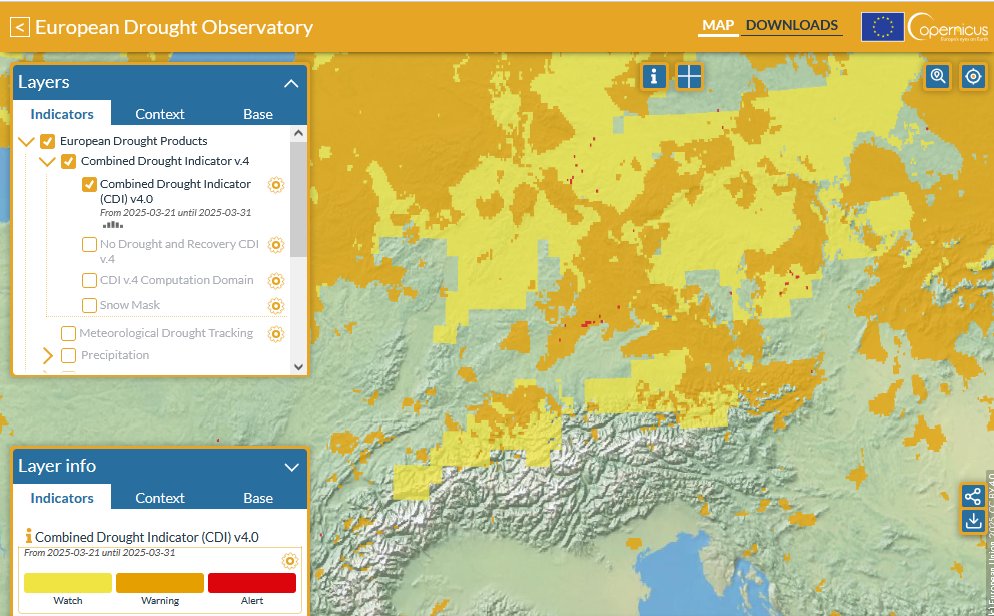
Task: Click the download map icon
Action: pyautogui.click(x=972, y=521)
